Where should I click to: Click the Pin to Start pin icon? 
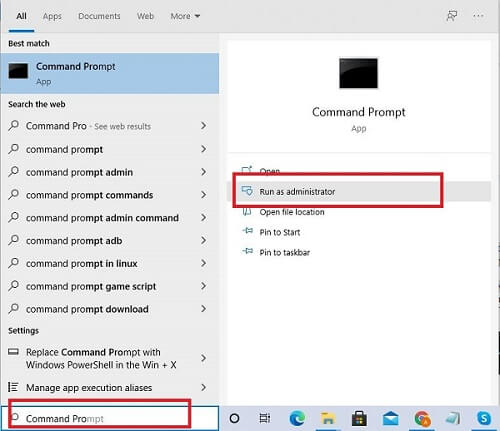tap(247, 231)
